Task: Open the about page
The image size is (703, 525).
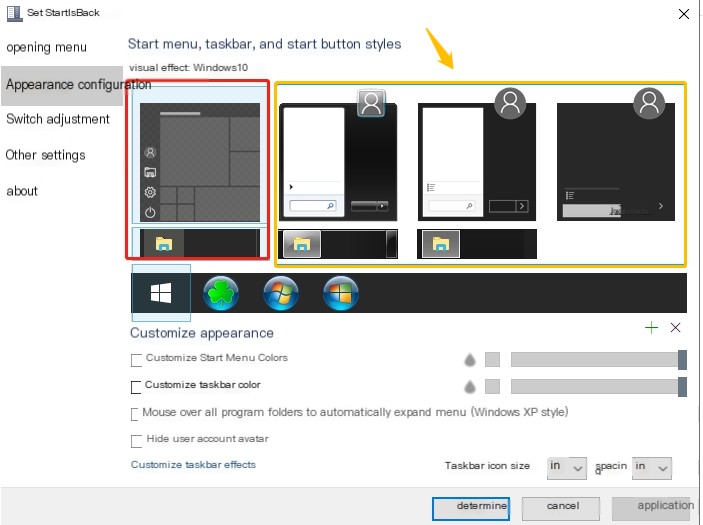Action: click(x=22, y=191)
